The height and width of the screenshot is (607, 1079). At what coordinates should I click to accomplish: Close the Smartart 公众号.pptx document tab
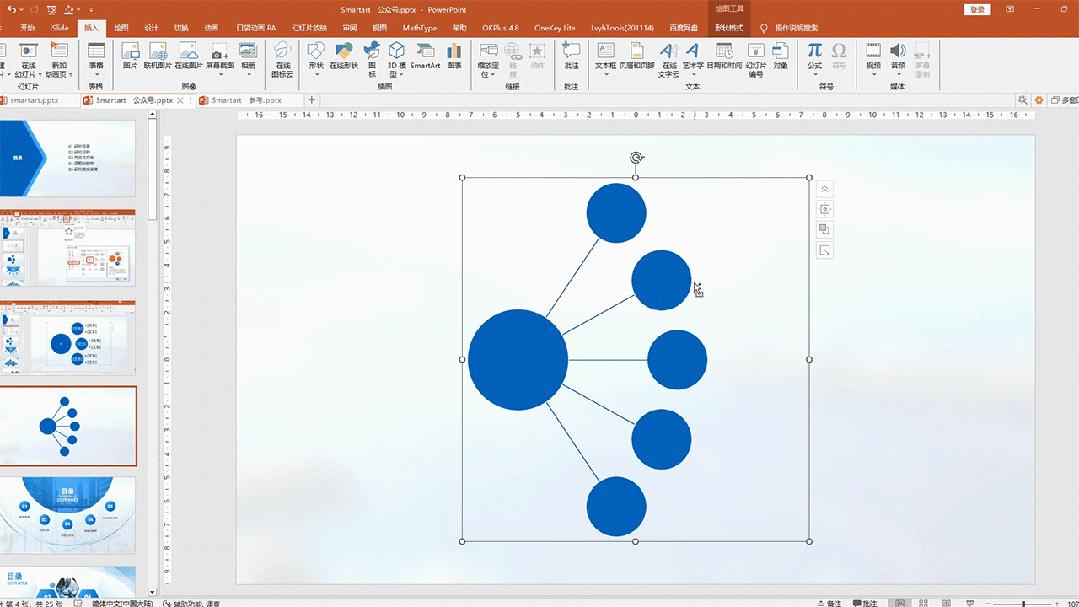click(x=180, y=100)
